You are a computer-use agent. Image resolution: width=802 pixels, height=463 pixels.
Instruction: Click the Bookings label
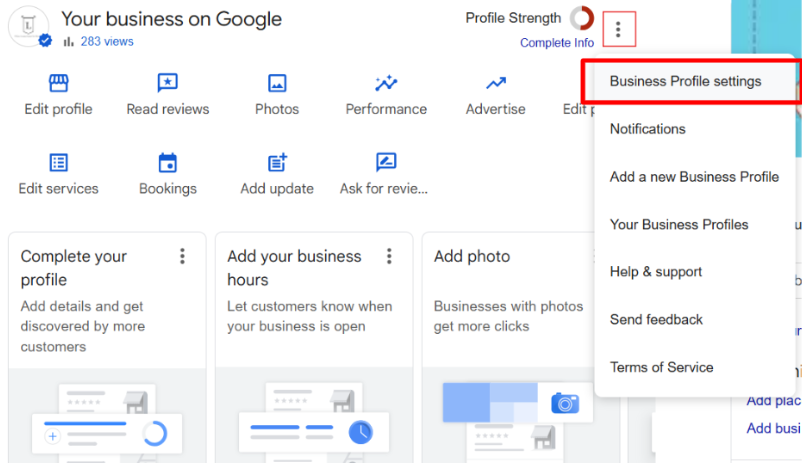[x=168, y=189]
